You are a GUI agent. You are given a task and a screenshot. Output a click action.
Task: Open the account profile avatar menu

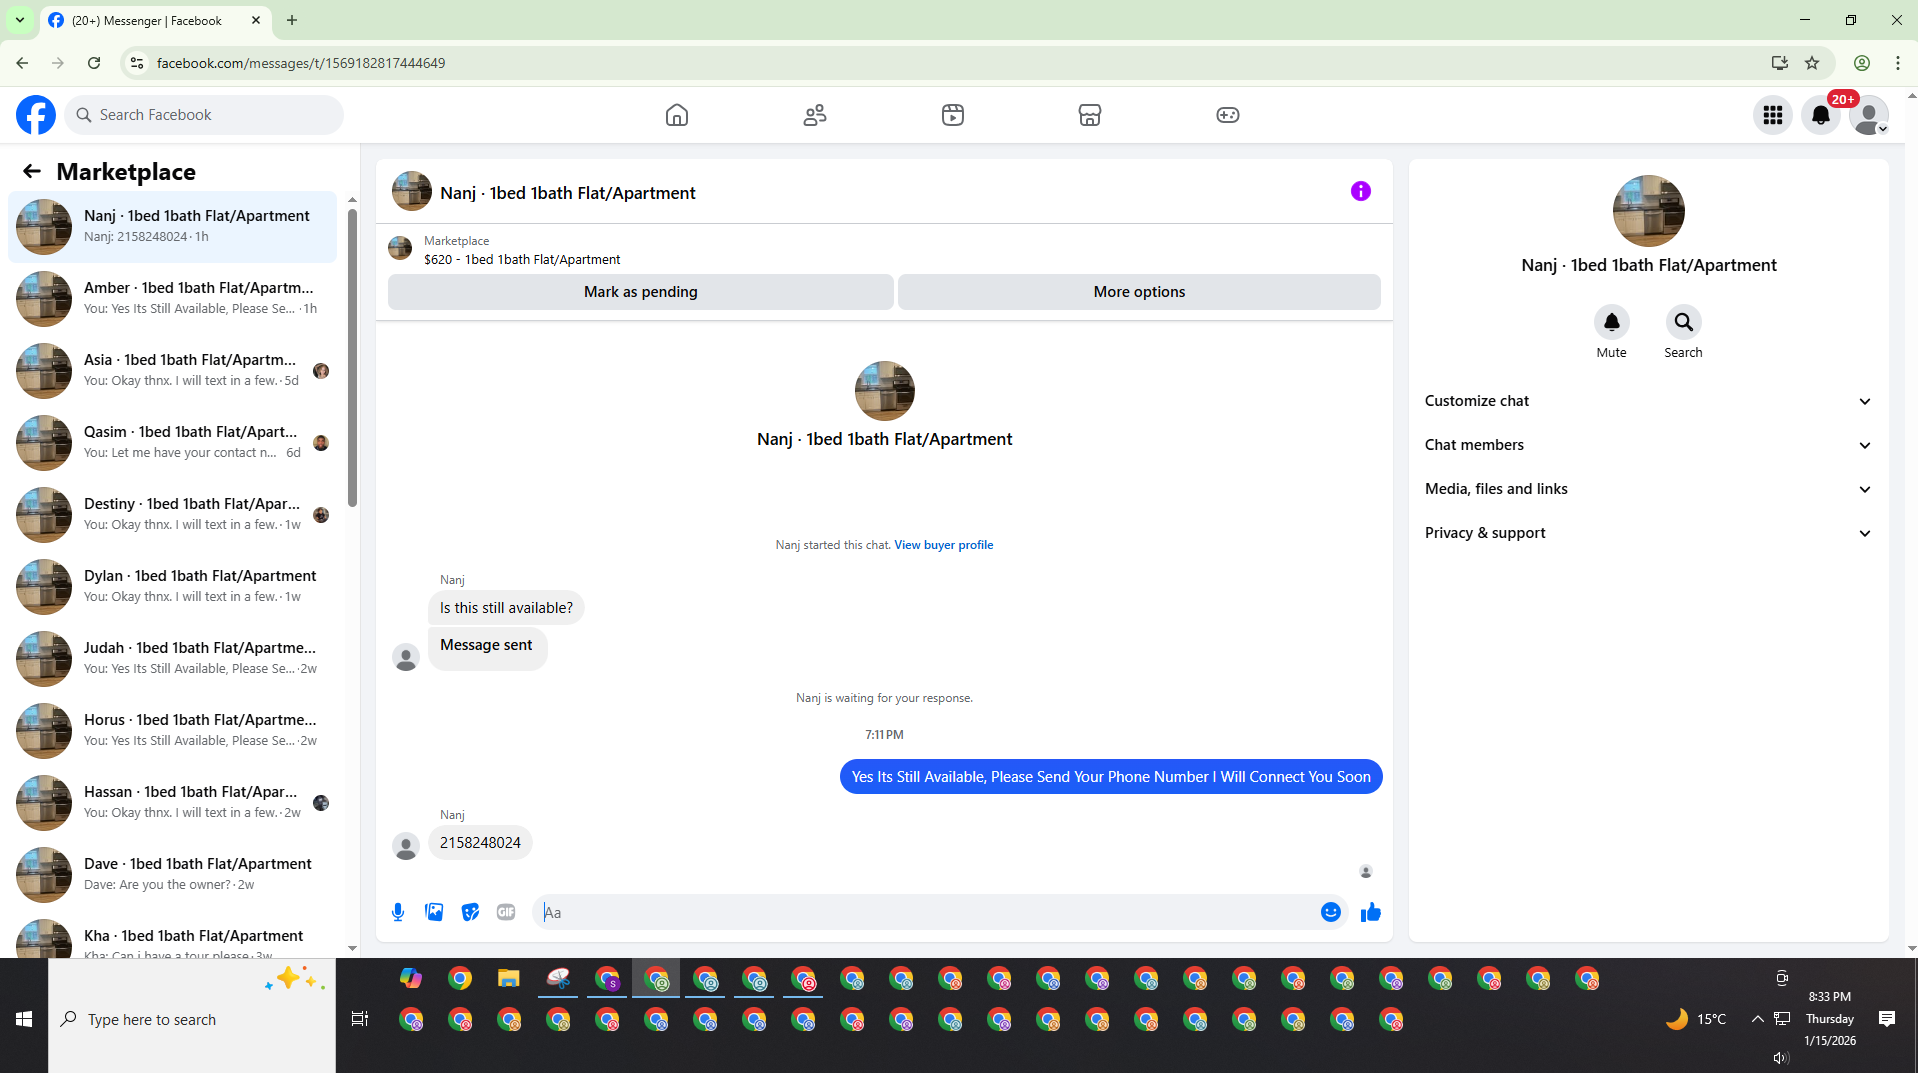point(1869,115)
